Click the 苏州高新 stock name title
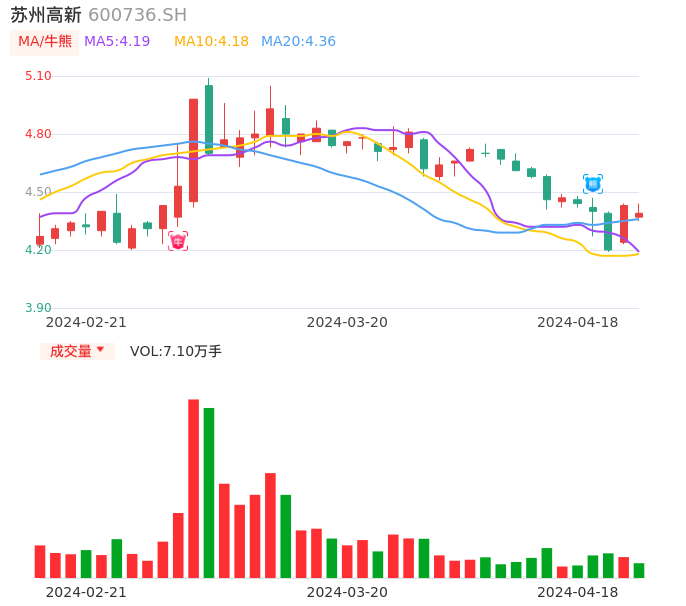The height and width of the screenshot is (606, 686). point(46,15)
